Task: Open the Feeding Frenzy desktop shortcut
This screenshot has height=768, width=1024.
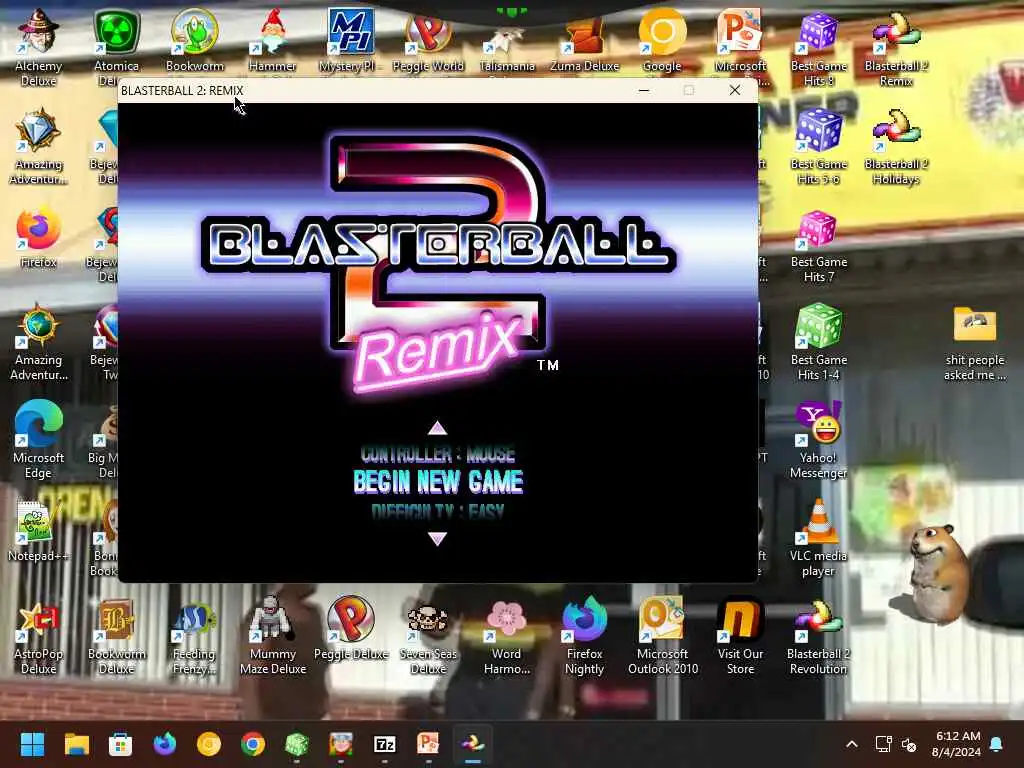Action: click(195, 636)
